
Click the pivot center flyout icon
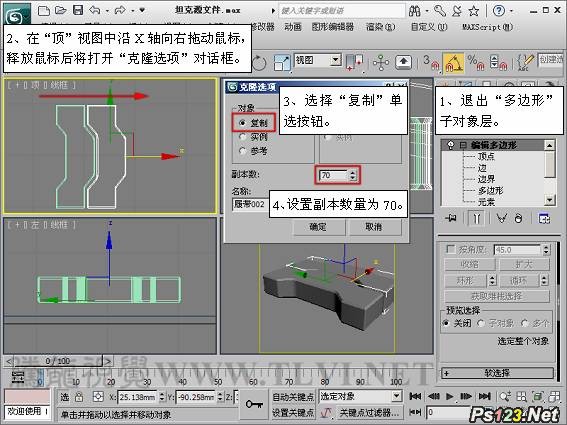(354, 62)
